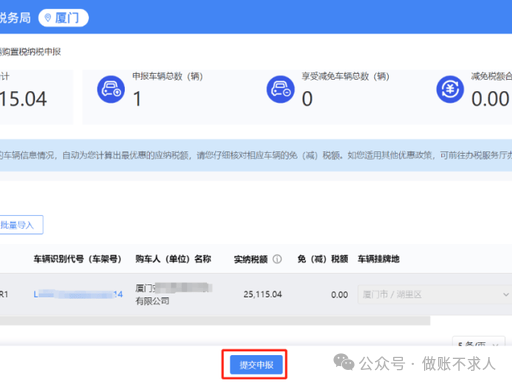This screenshot has width=512, height=384.
Task: Click the car icon for 申报车辆总数
Action: (111, 89)
